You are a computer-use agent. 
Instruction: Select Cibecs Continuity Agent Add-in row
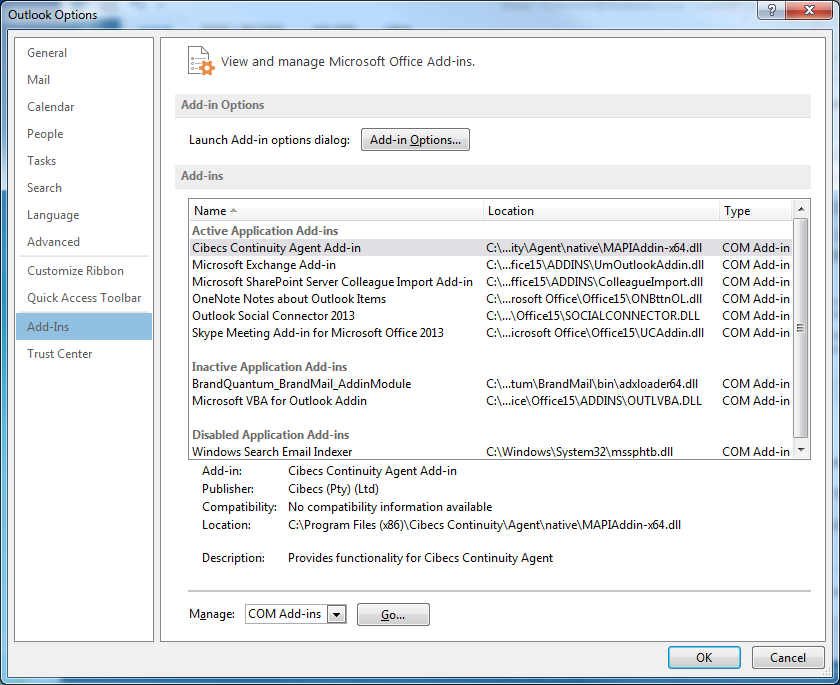[491, 248]
